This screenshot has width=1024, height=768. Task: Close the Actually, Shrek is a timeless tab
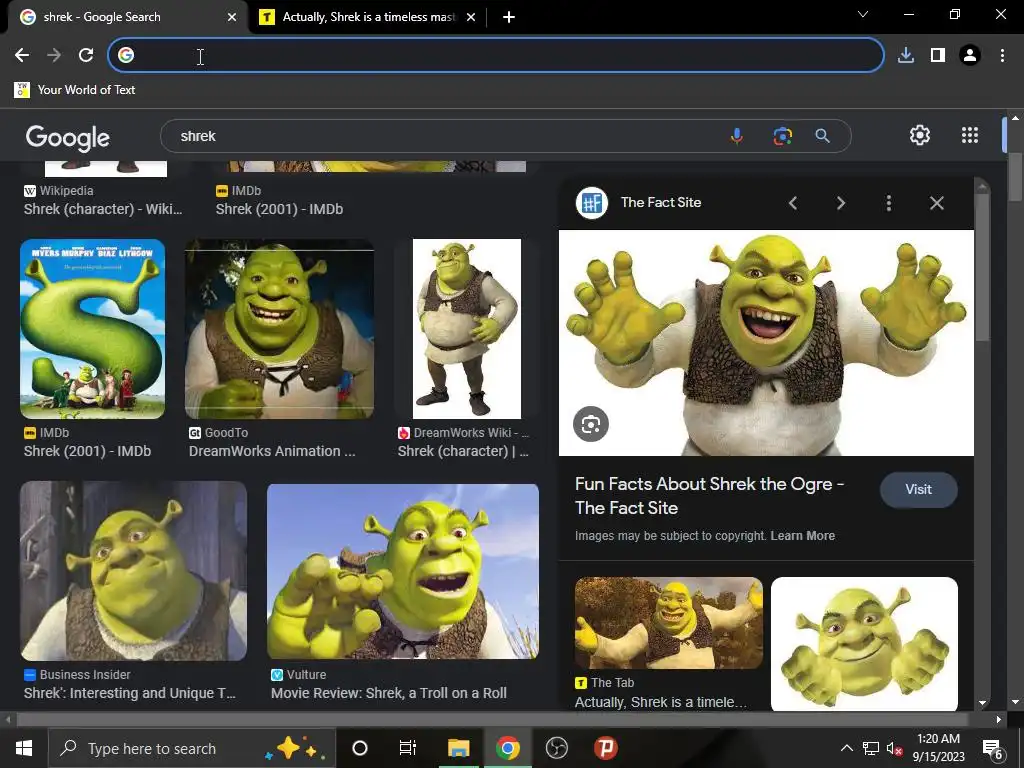pyautogui.click(x=471, y=18)
